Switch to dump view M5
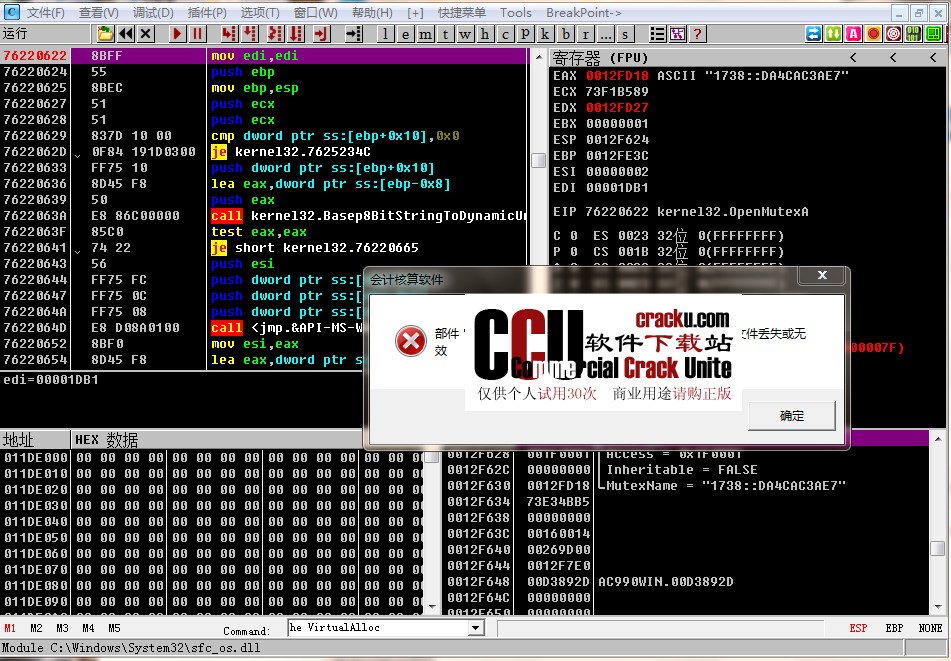Viewport: 951px width, 661px height. pyautogui.click(x=115, y=628)
